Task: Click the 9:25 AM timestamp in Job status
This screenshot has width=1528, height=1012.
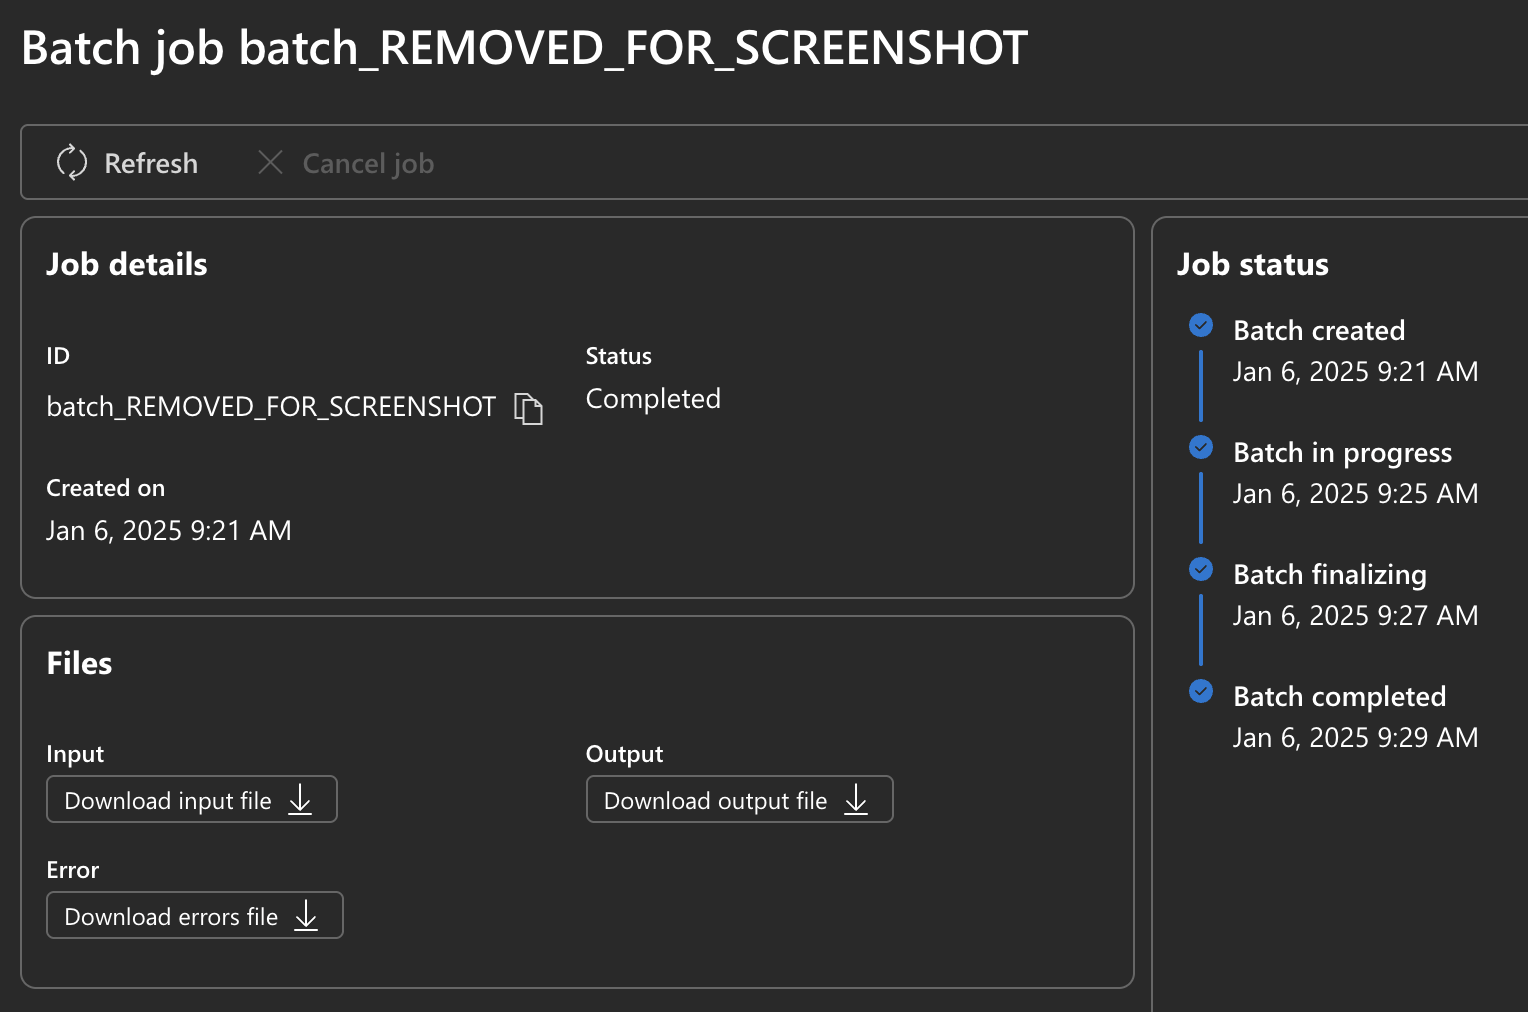Action: pyautogui.click(x=1355, y=493)
